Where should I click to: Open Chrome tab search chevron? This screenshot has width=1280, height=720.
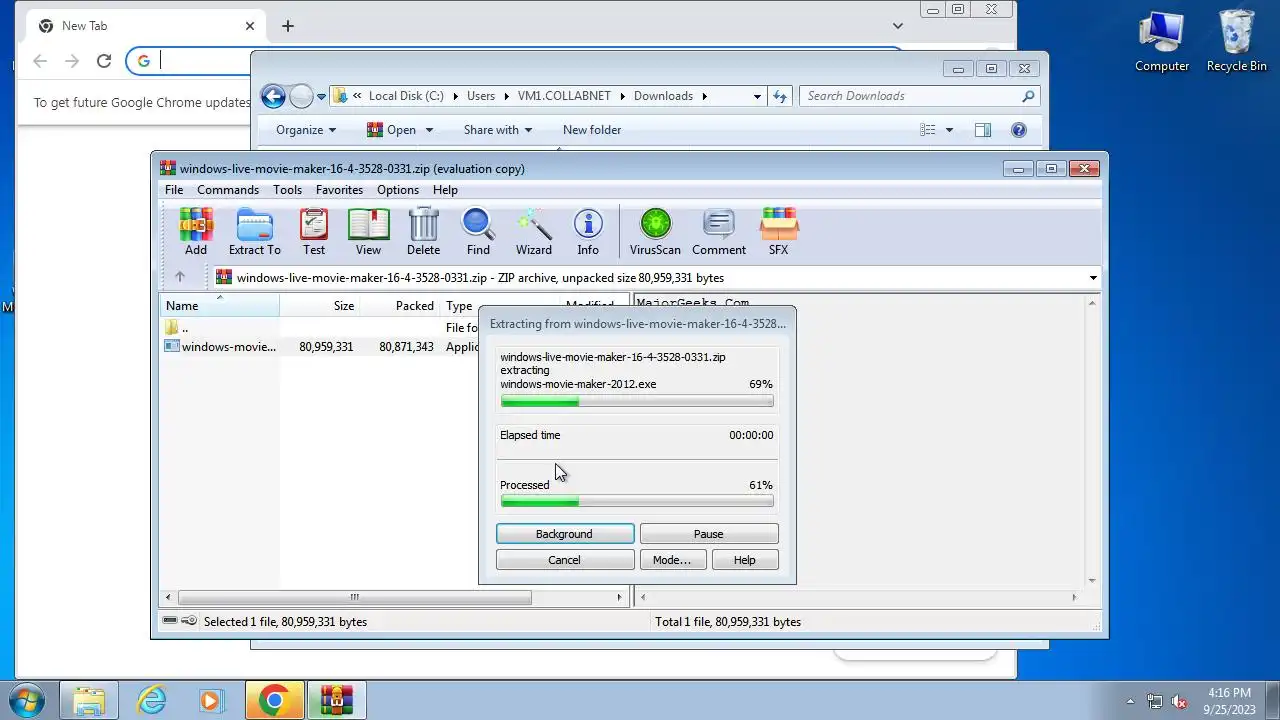tap(898, 26)
